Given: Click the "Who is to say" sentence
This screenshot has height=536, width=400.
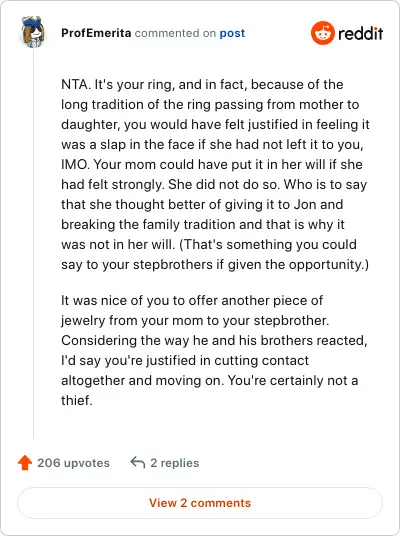Looking at the screenshot, I should pos(325,185).
